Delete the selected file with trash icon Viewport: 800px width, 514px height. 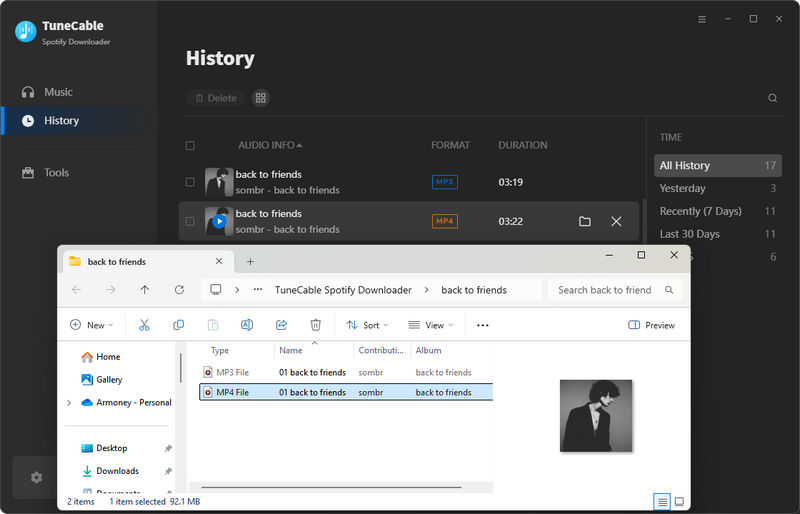pos(316,325)
